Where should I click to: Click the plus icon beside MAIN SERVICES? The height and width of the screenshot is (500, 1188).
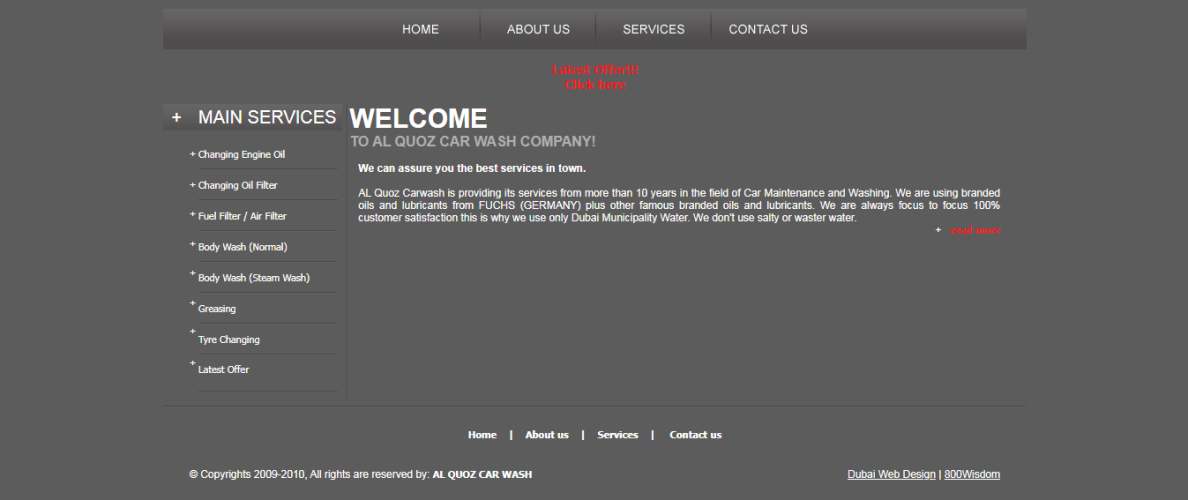coord(177,117)
